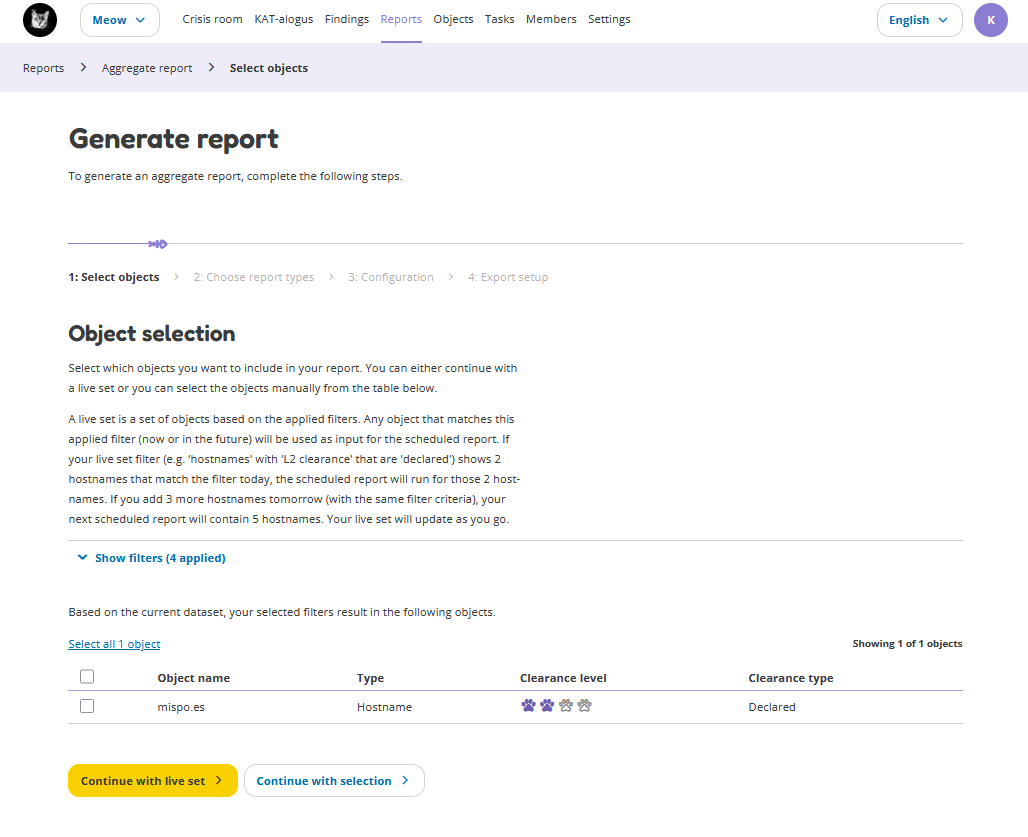Viewport: 1028px width, 837px height.
Task: Open Crisis room in navigation
Action: (212, 19)
